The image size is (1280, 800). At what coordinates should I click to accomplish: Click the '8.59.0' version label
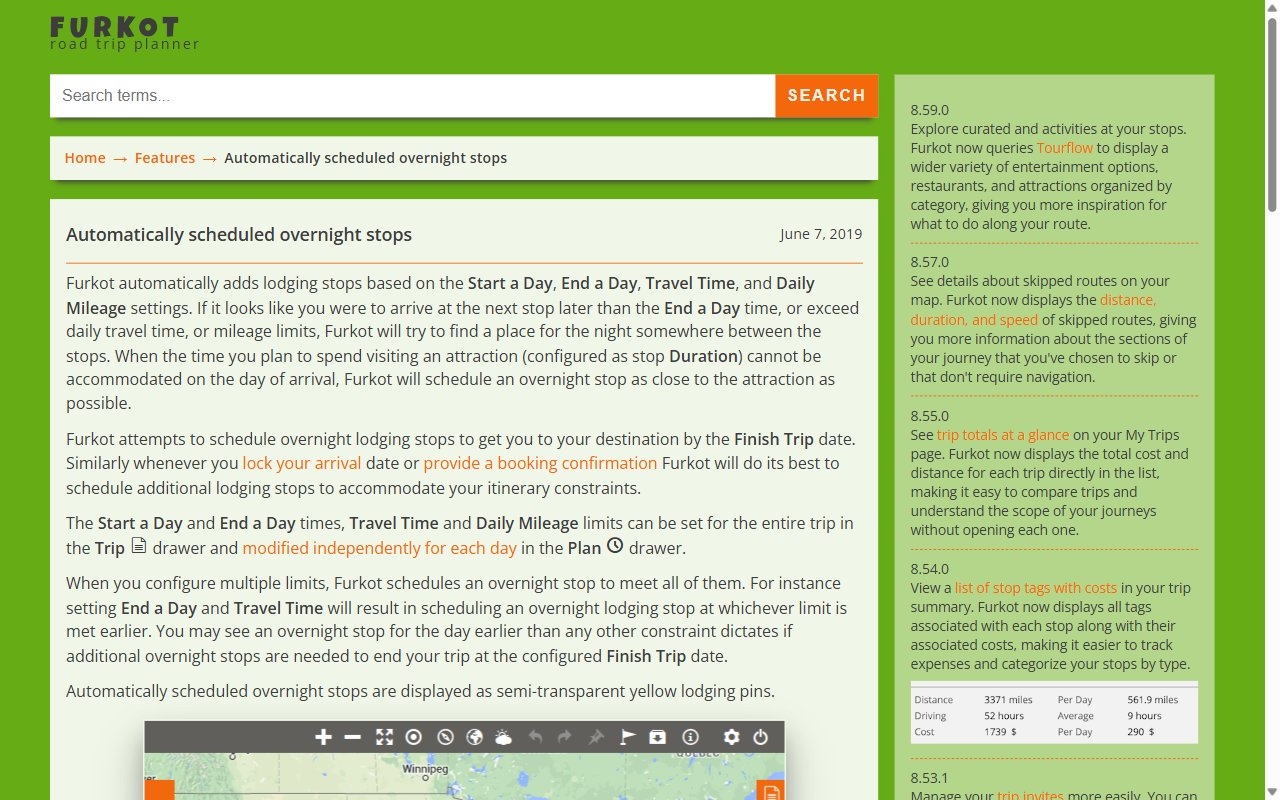click(x=929, y=110)
